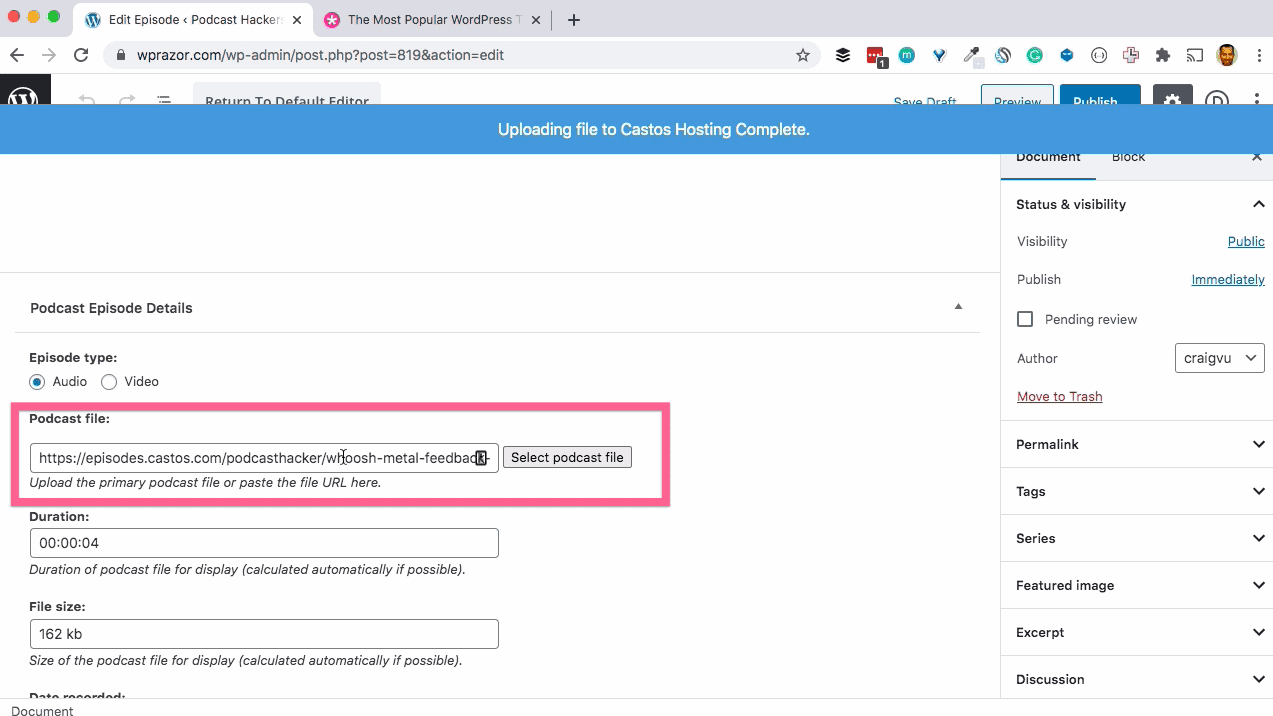
Task: Open the Author dropdown showing craigvu
Action: click(1219, 358)
